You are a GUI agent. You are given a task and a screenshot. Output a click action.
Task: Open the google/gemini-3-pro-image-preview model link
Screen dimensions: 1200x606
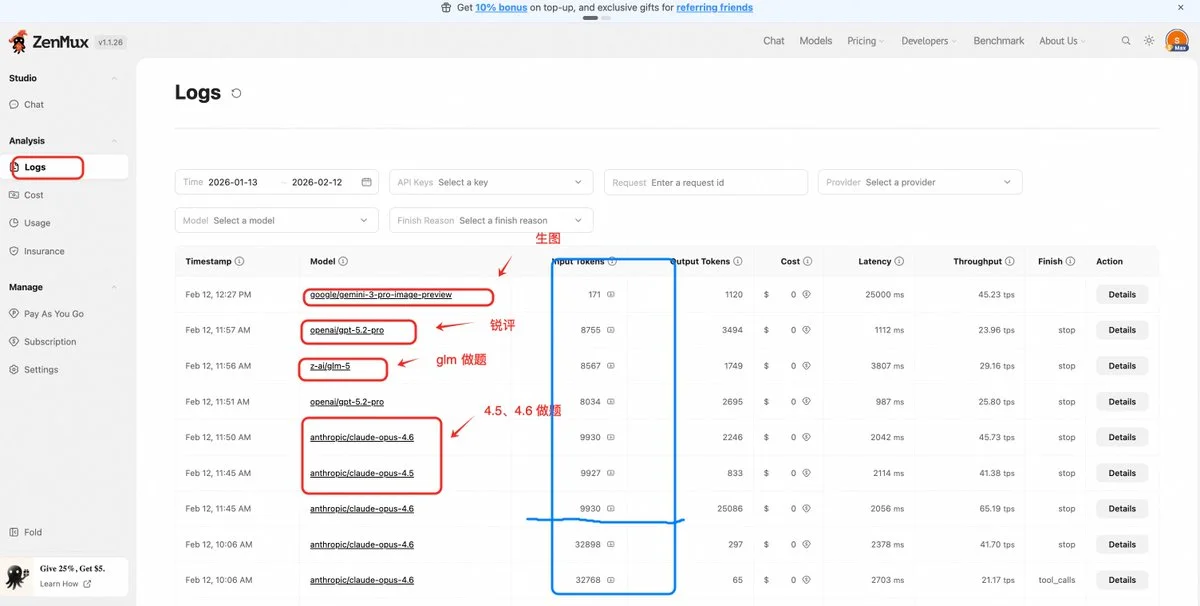tap(381, 295)
